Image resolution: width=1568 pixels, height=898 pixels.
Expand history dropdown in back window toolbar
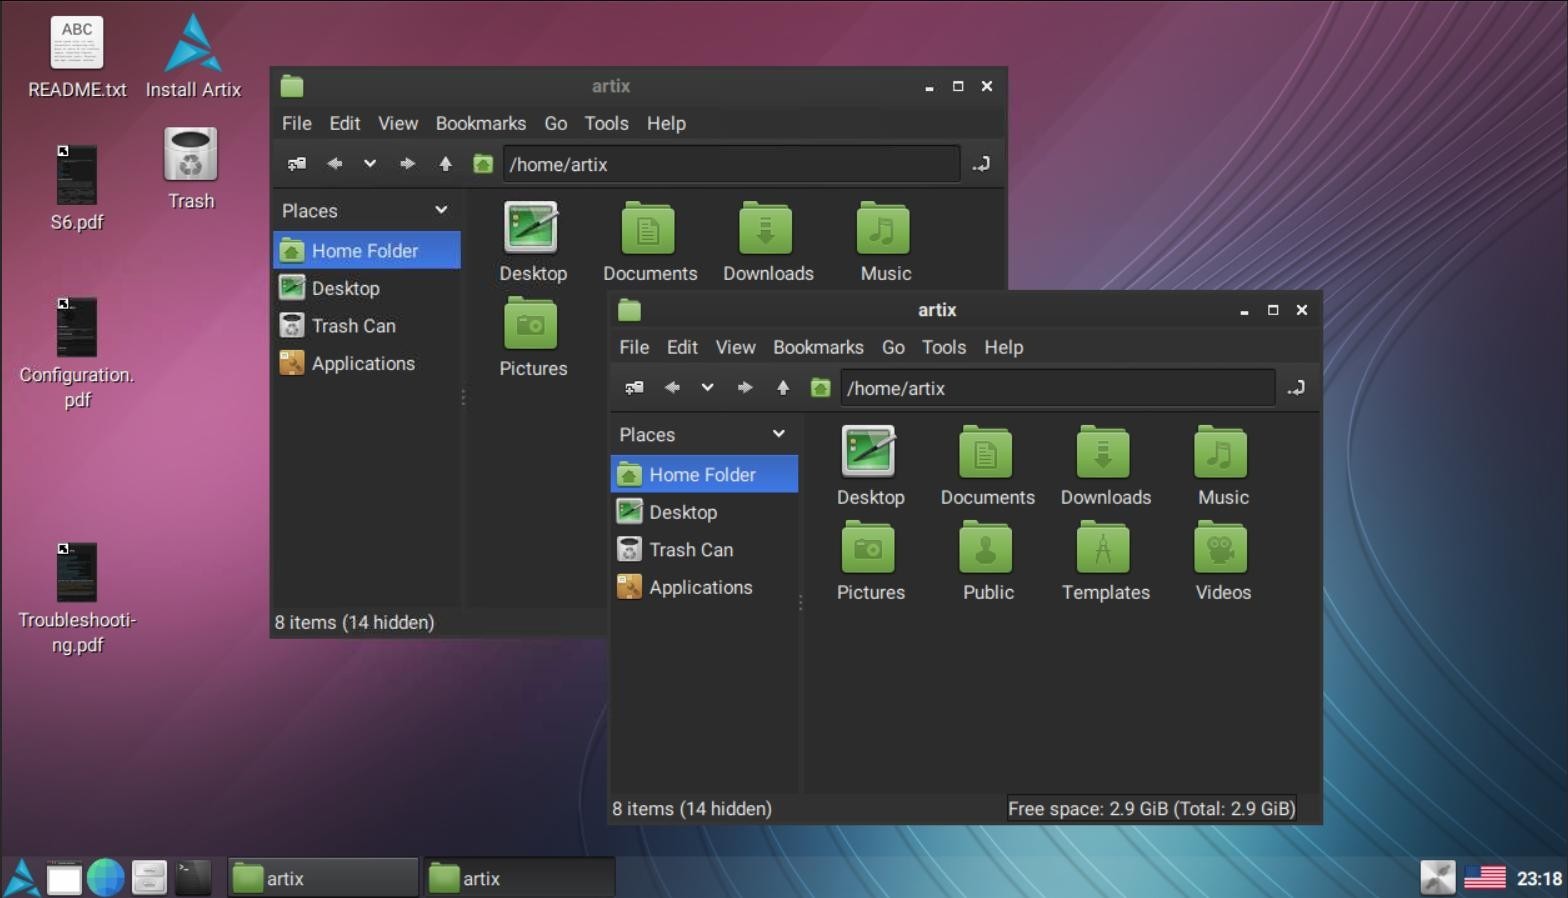coord(370,163)
